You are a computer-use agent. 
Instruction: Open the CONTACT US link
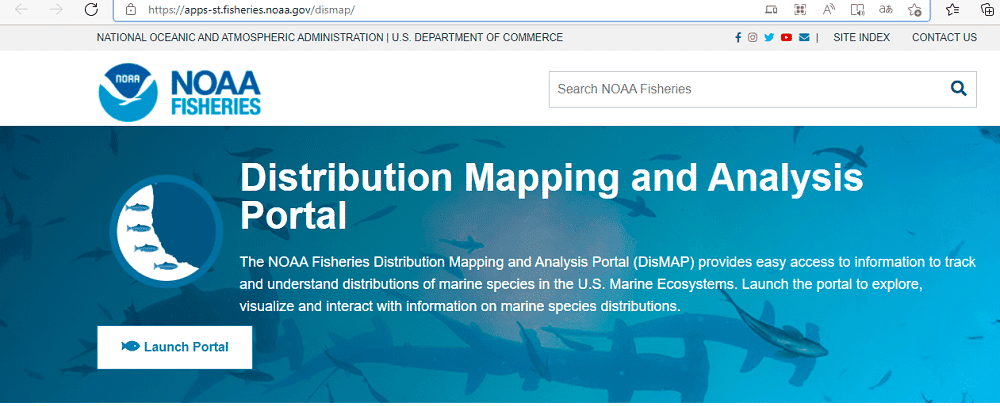point(945,38)
